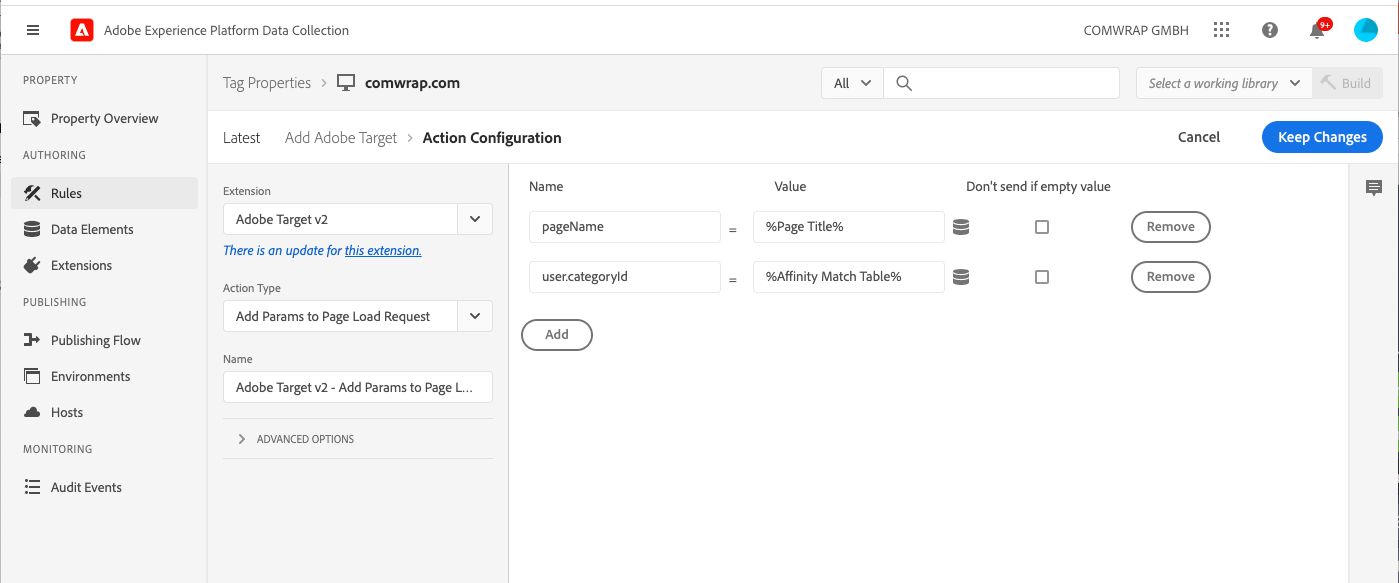
Task: Click the Property Overview tag icon
Action: [32, 119]
